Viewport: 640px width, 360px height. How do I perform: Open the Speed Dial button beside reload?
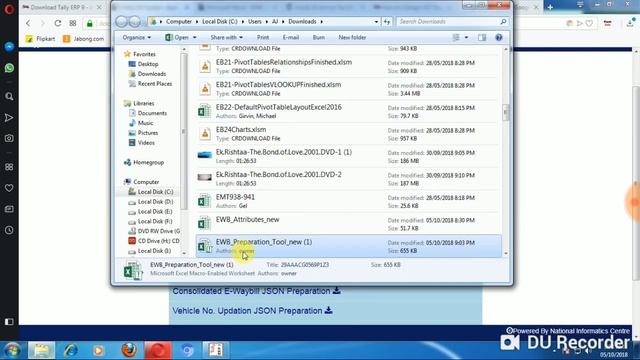pyautogui.click(x=73, y=23)
